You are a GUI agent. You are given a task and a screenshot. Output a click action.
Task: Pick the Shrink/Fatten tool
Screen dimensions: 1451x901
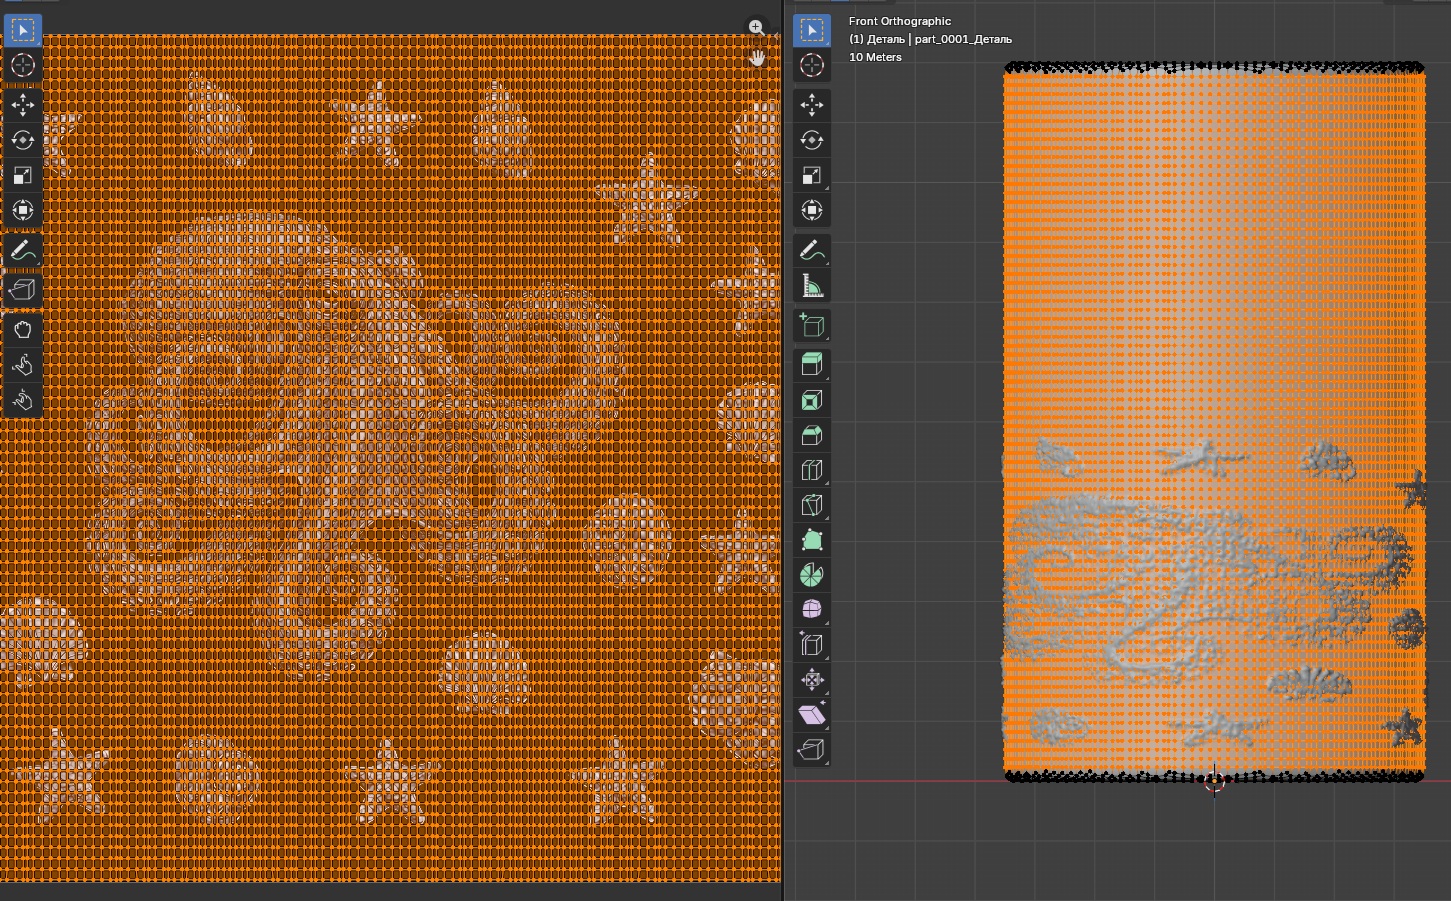click(812, 680)
